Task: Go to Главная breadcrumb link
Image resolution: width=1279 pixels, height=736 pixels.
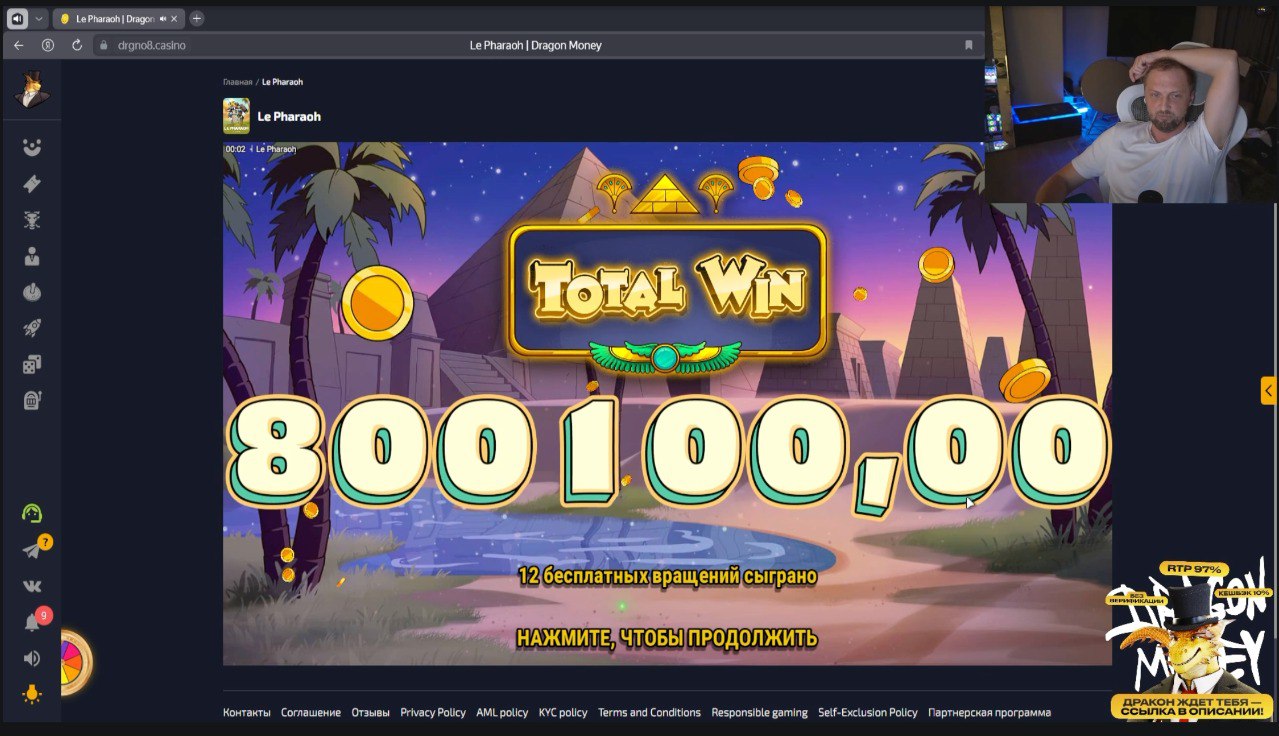Action: 237,82
